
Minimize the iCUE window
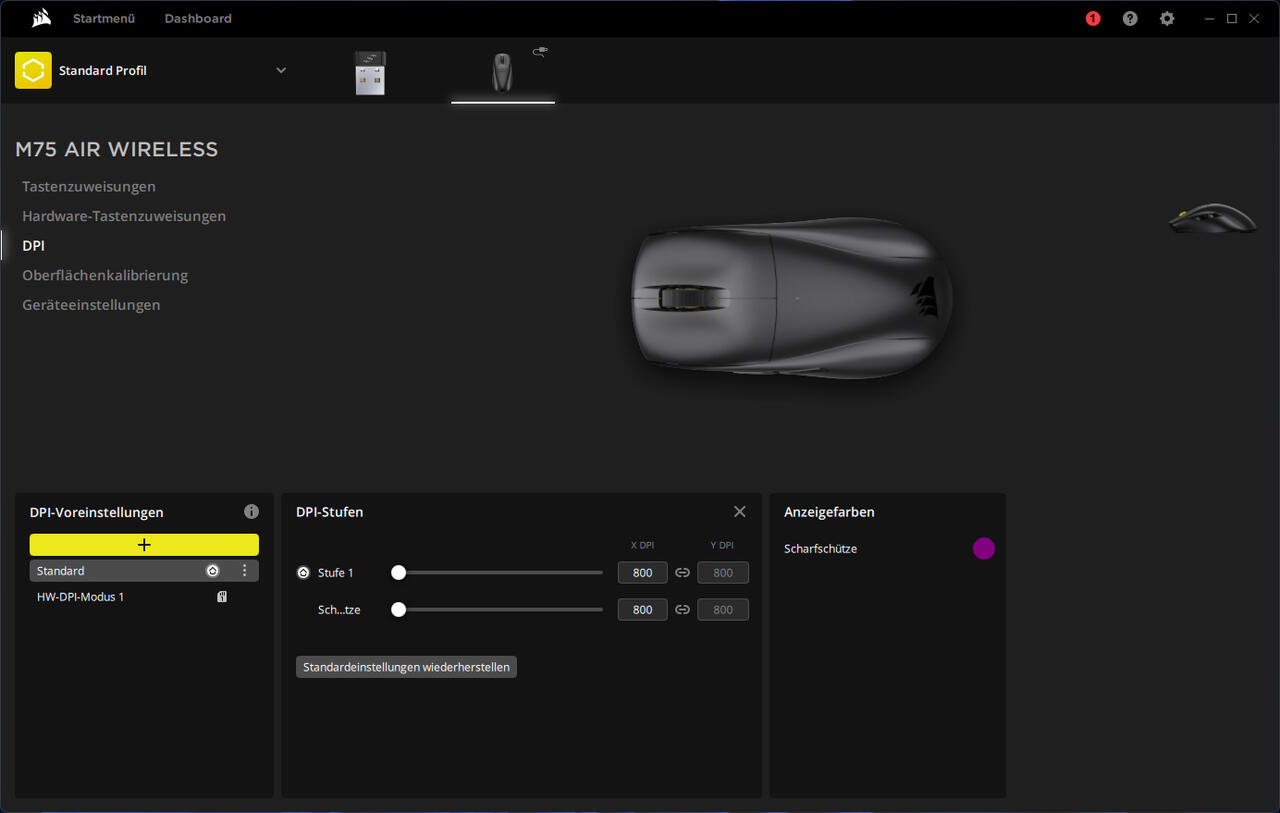click(1210, 18)
